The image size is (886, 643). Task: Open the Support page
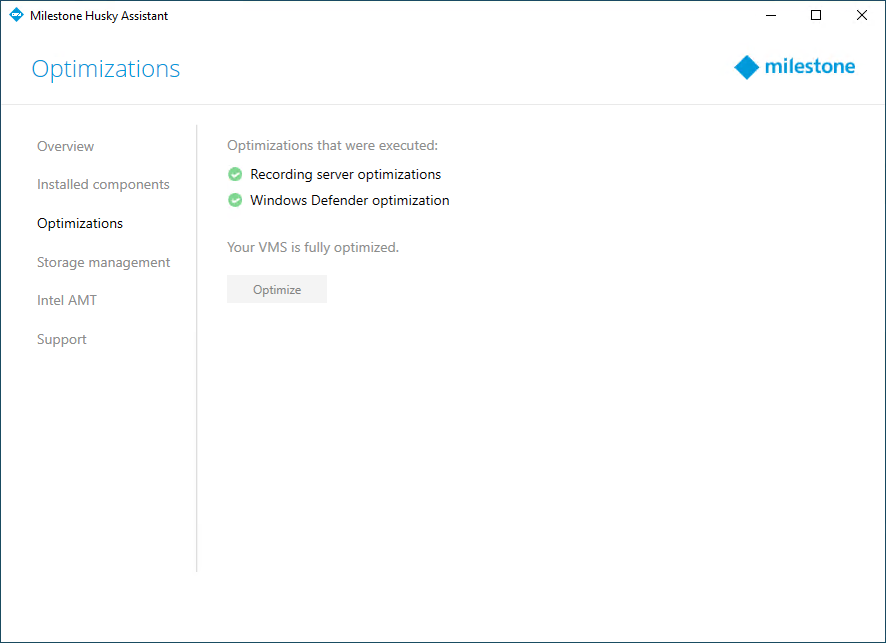click(62, 340)
